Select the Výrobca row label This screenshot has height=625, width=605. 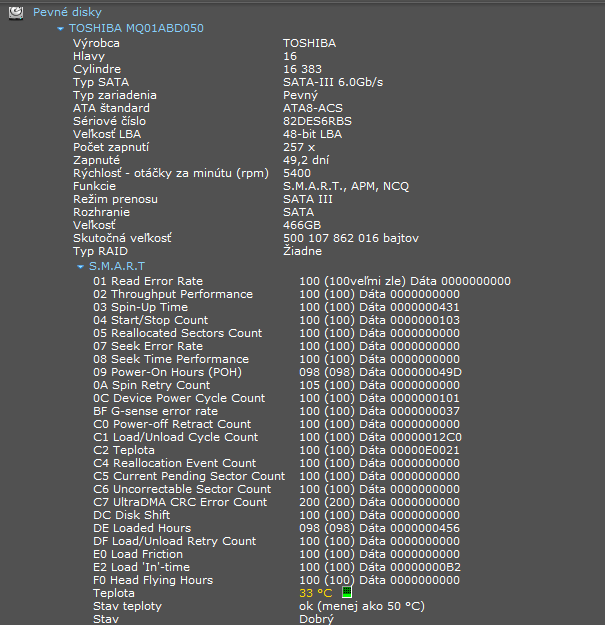tap(96, 43)
